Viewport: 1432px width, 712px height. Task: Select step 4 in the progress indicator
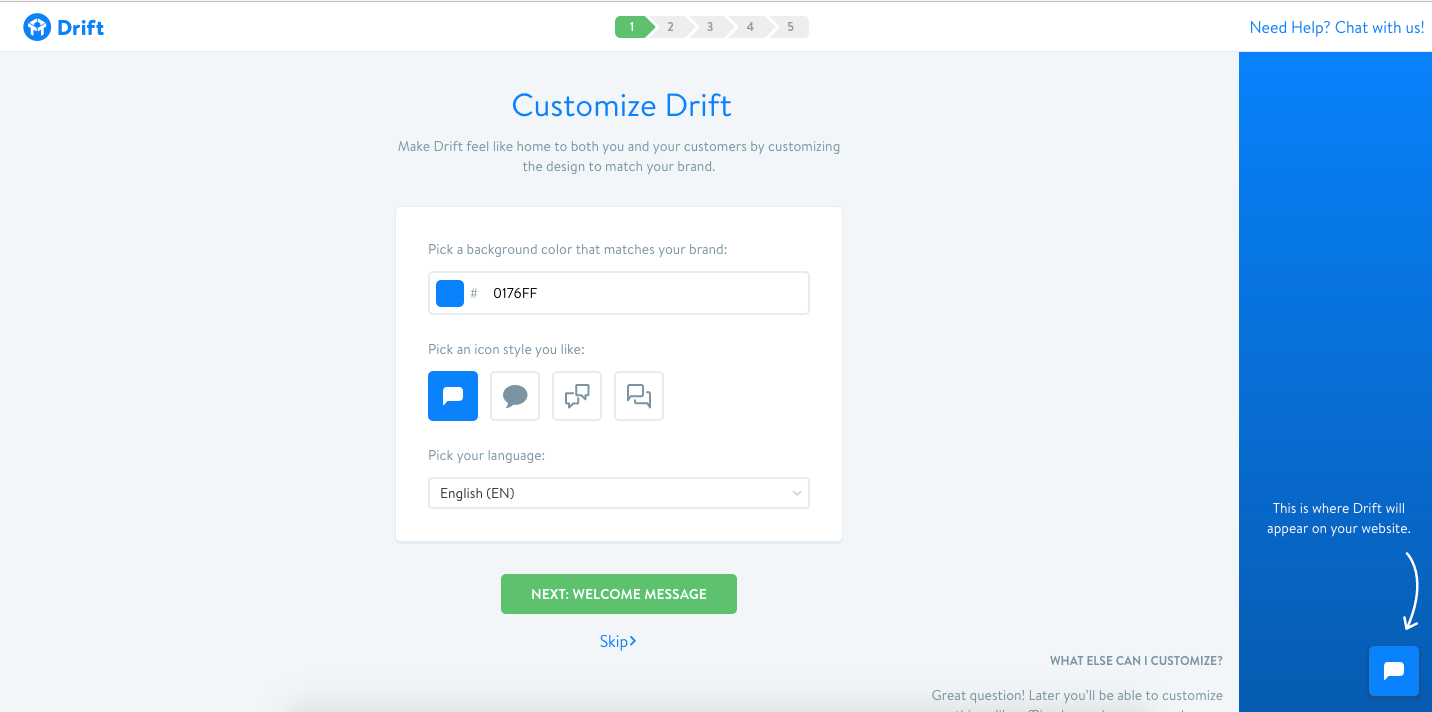[x=750, y=26]
